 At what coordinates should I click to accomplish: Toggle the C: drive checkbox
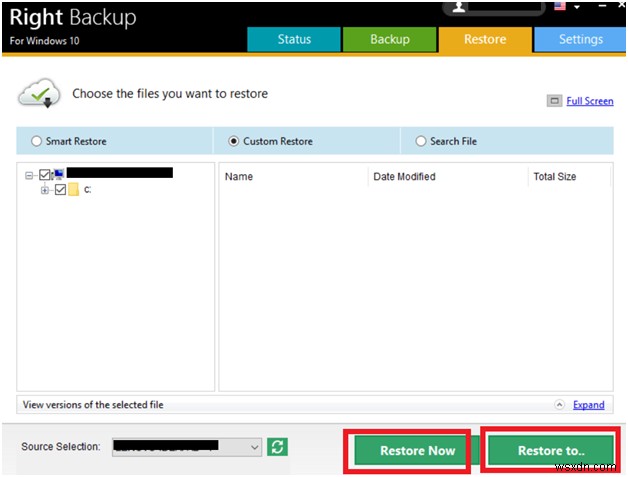tap(60, 189)
